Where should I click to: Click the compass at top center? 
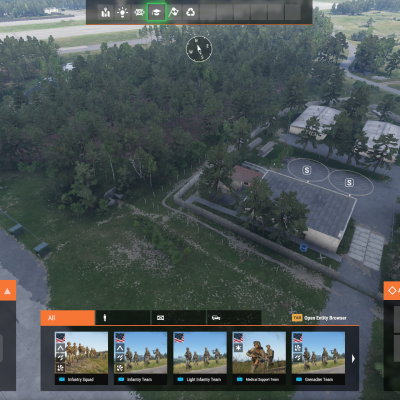(x=199, y=49)
